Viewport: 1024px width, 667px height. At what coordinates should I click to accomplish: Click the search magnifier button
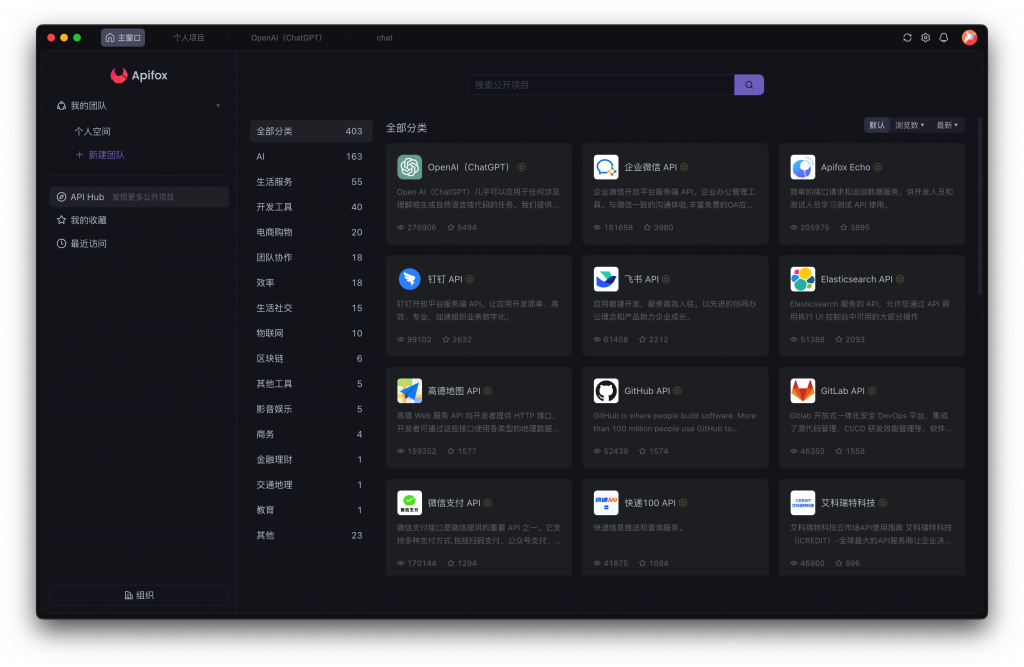pos(749,85)
